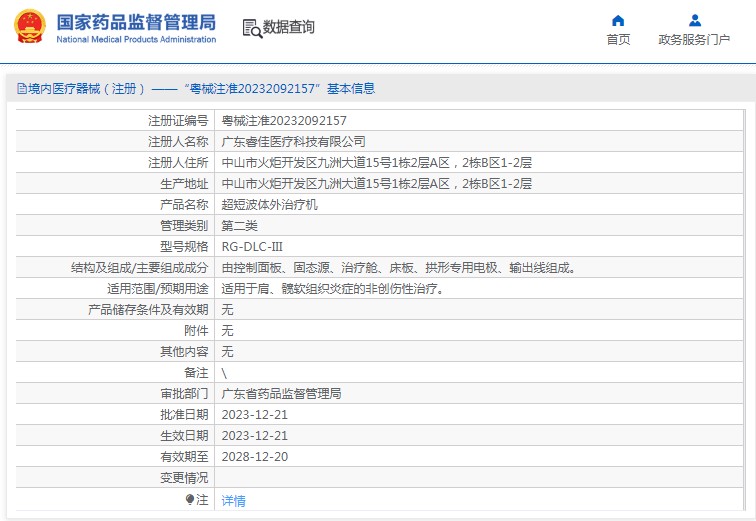Click the 注册人名称 label
This screenshot has height=521, width=756.
click(x=178, y=142)
